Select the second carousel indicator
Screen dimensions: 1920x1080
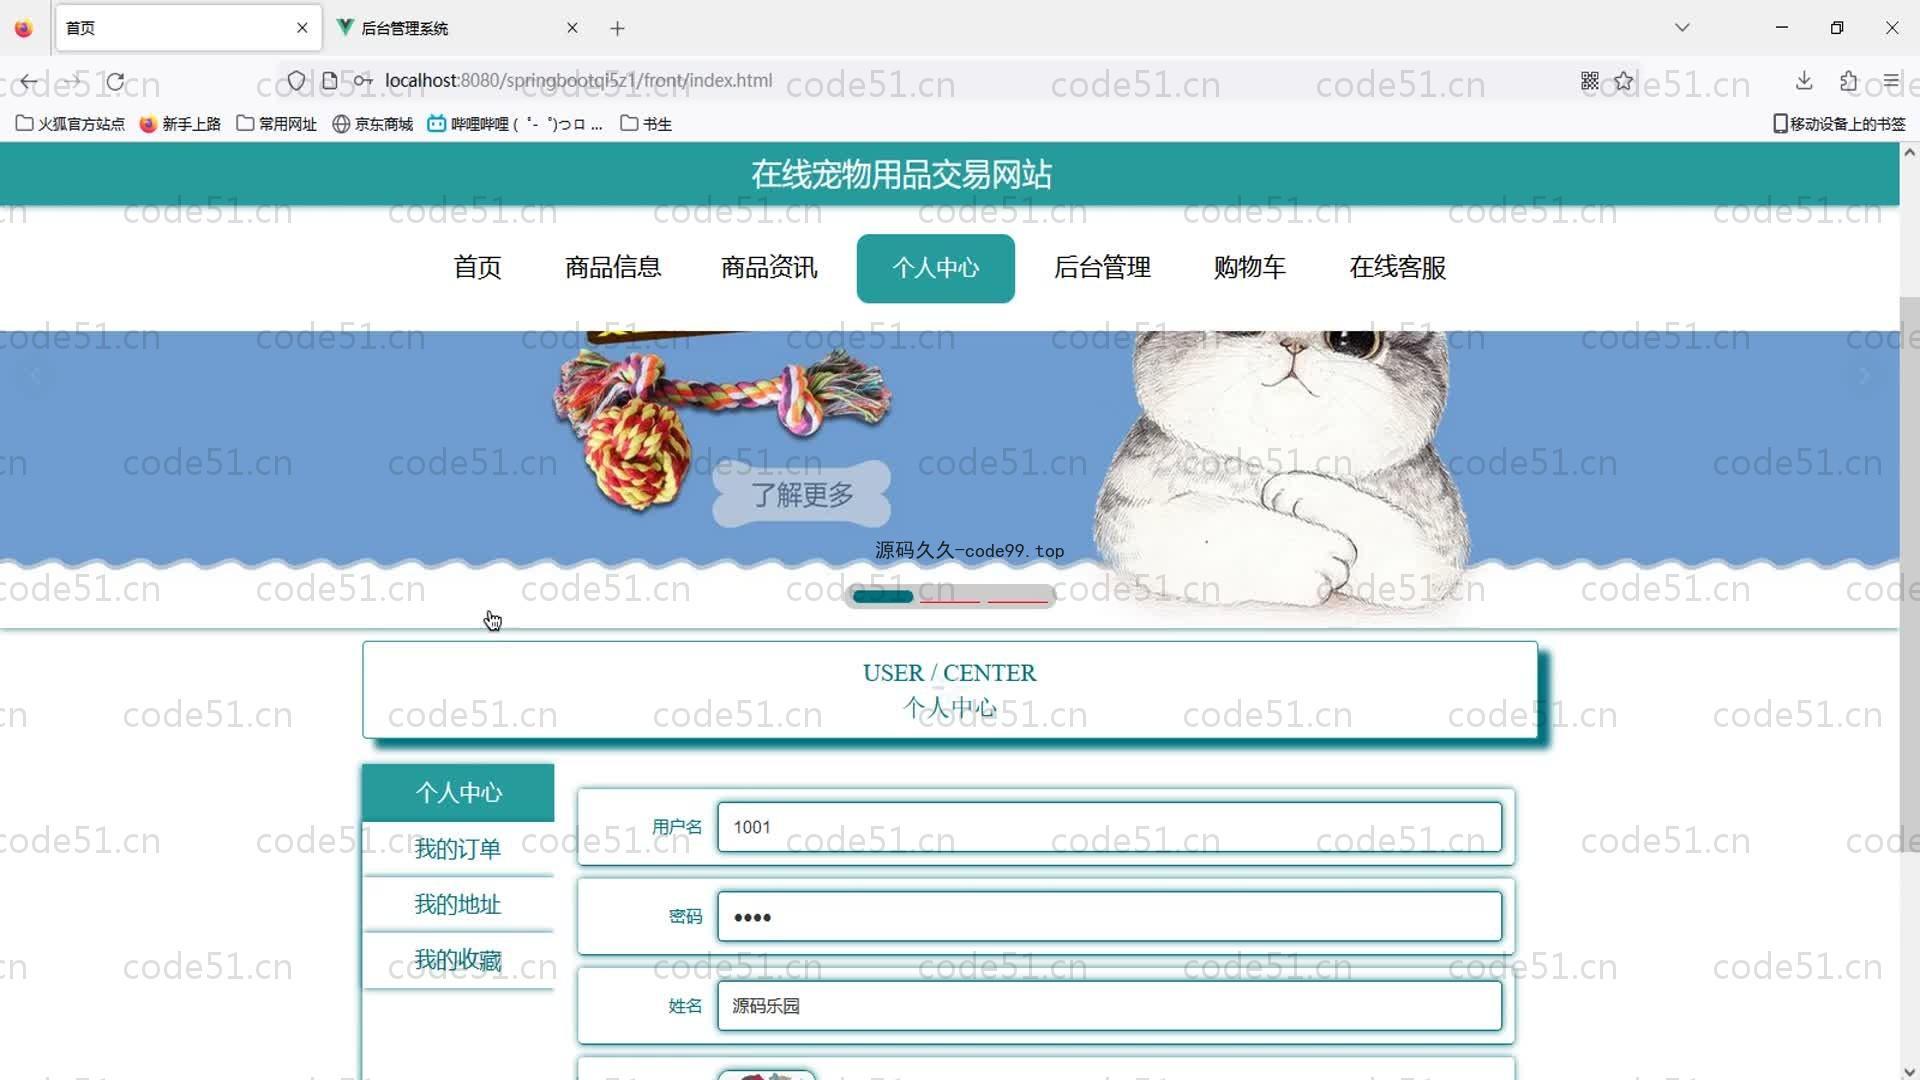pos(950,597)
